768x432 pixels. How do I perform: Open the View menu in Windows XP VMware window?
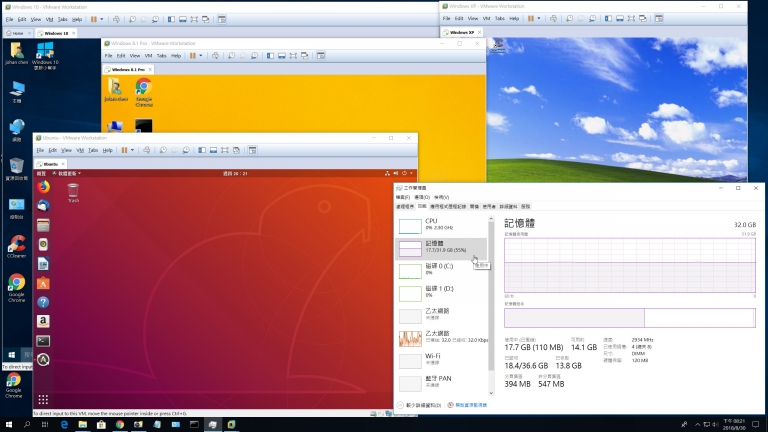[473, 19]
